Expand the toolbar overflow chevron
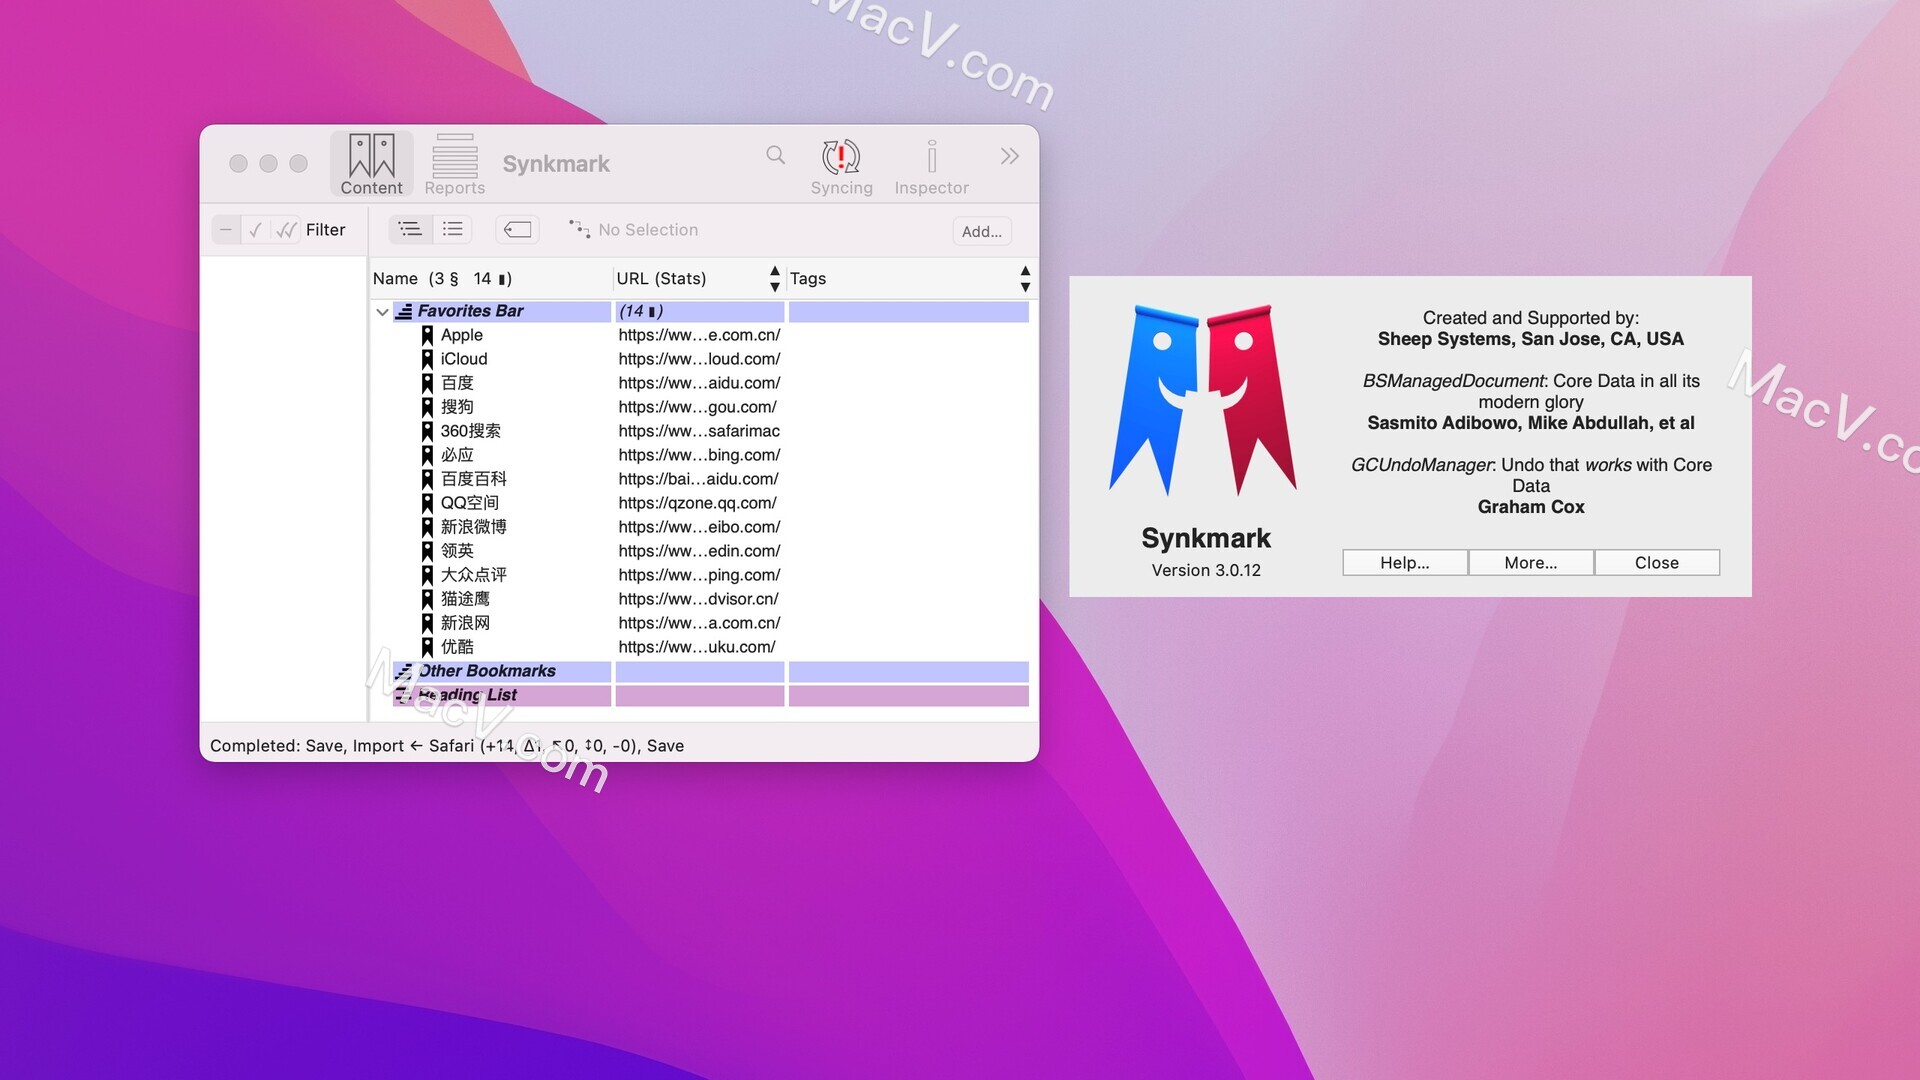 1009,156
